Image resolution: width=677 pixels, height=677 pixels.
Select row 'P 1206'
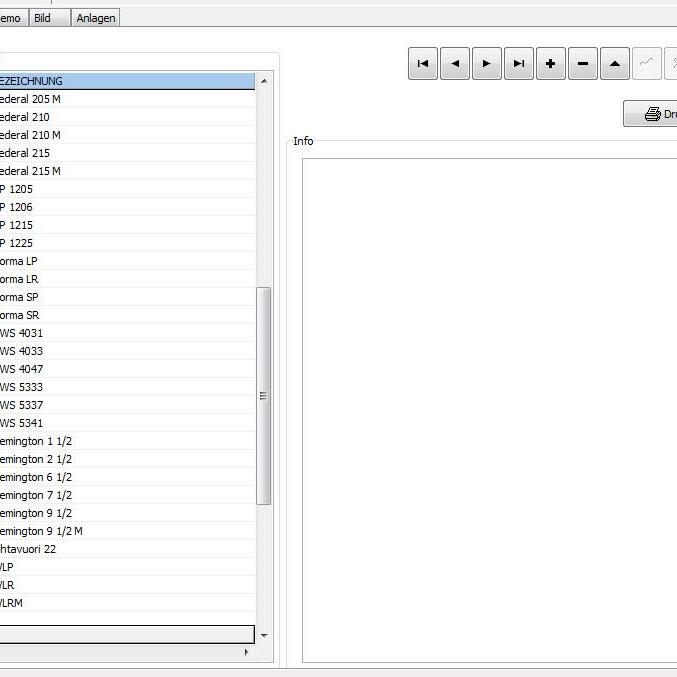click(127, 207)
